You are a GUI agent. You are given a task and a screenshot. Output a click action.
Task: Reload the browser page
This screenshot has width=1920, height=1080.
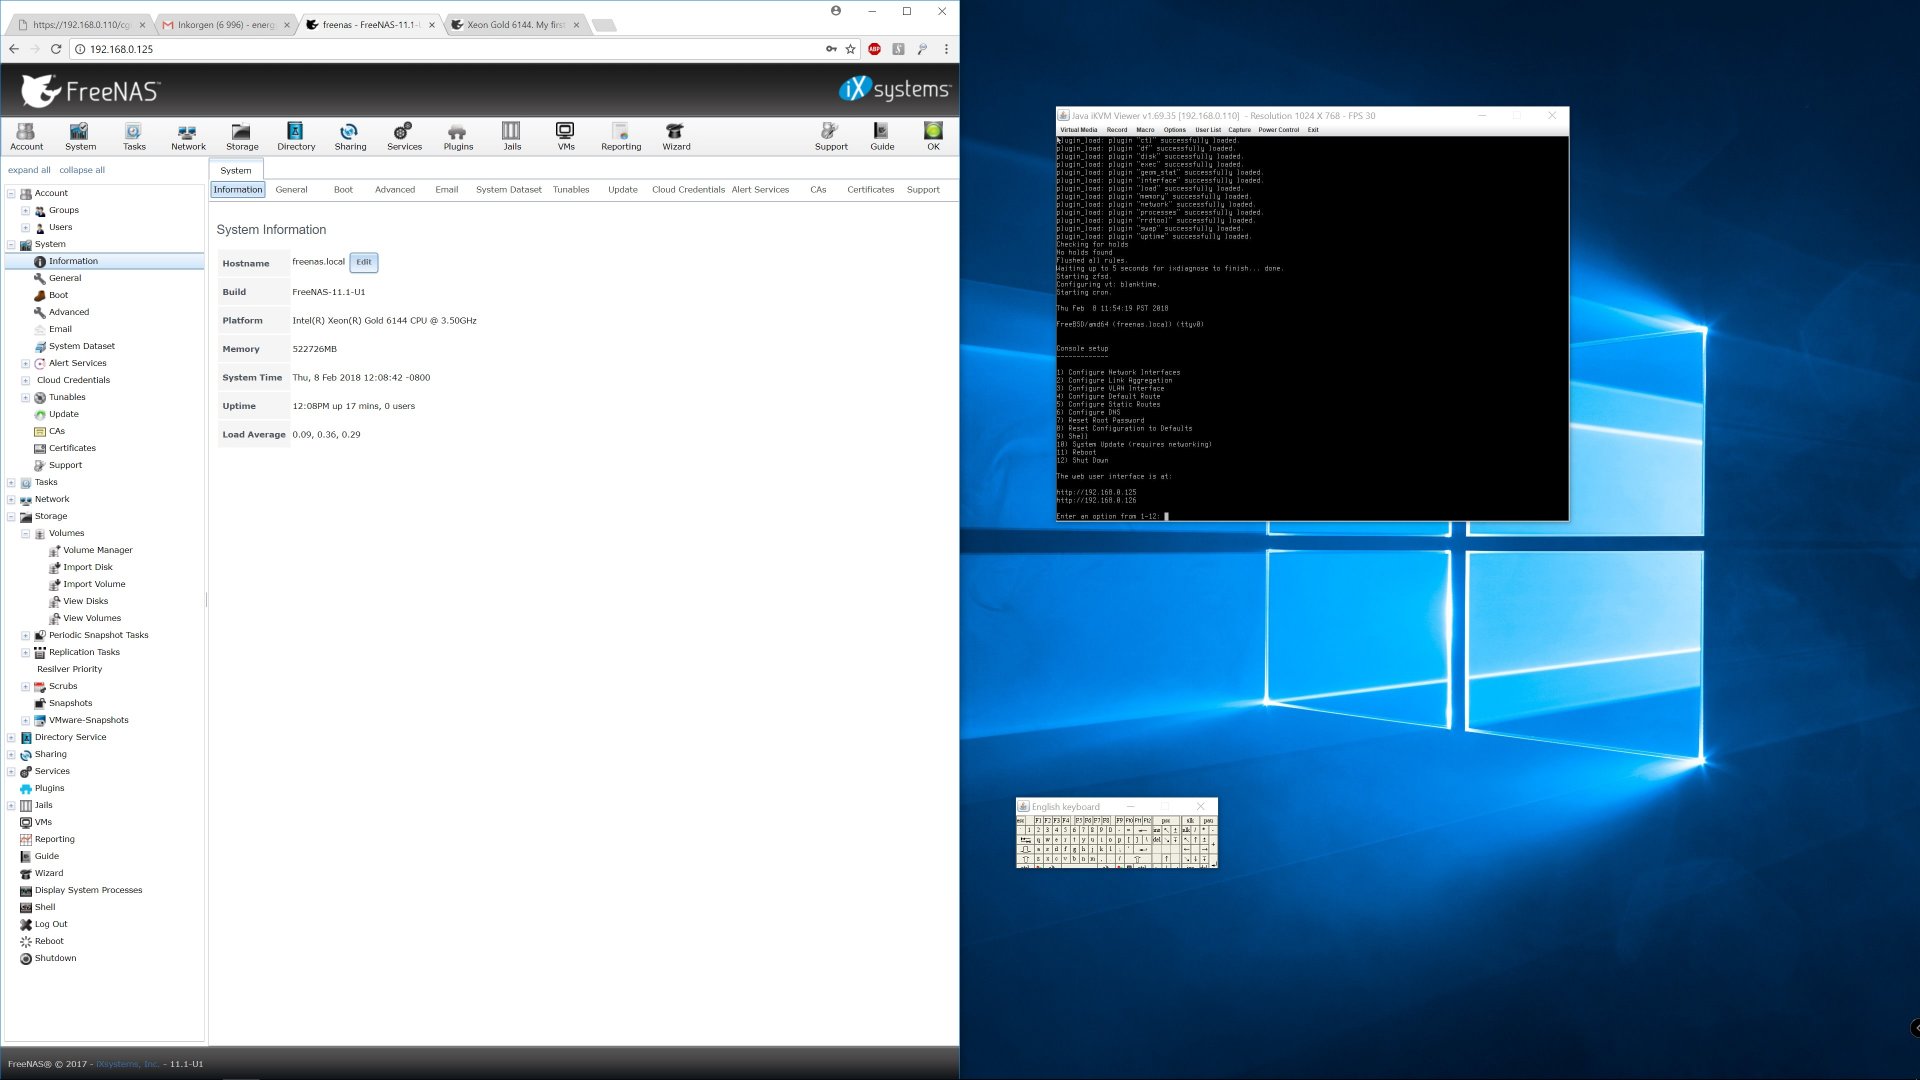[x=56, y=49]
